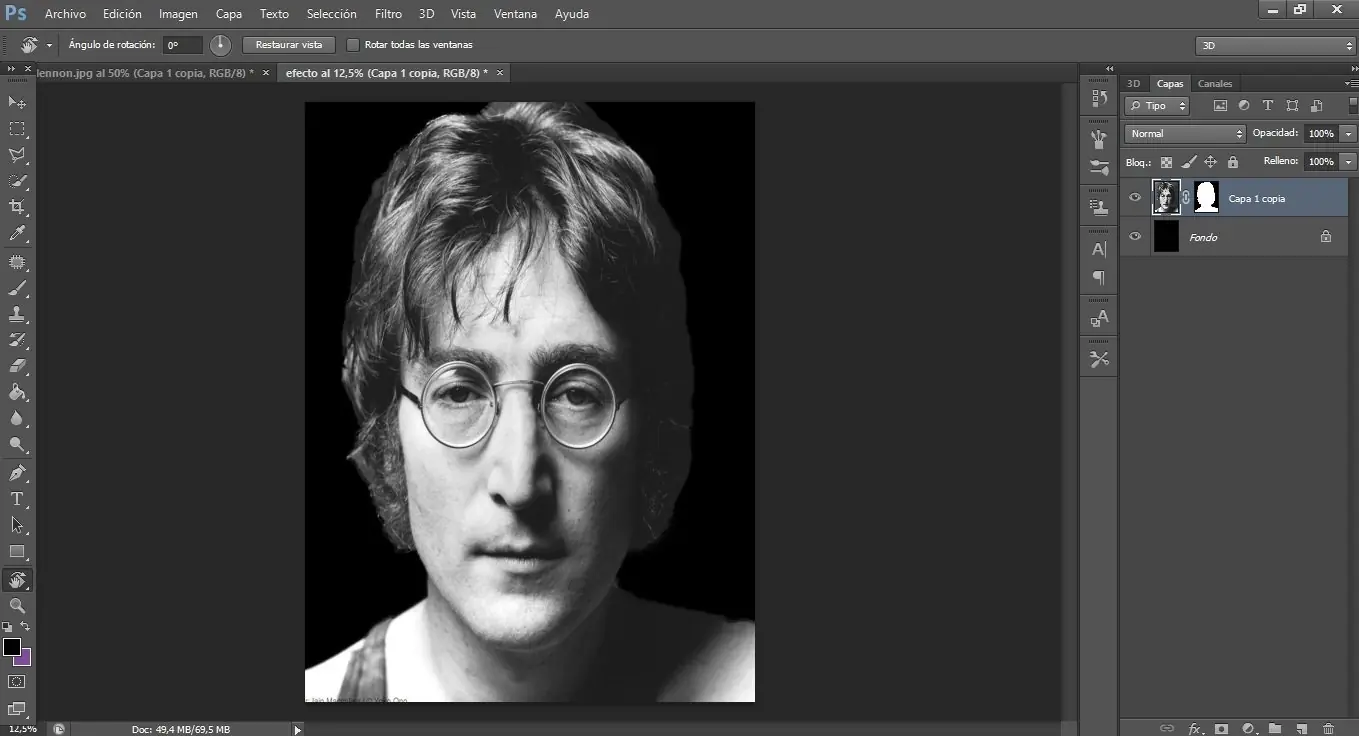Viewport: 1359px width, 736px height.
Task: Open the Normal blend mode dropdown
Action: point(1184,133)
